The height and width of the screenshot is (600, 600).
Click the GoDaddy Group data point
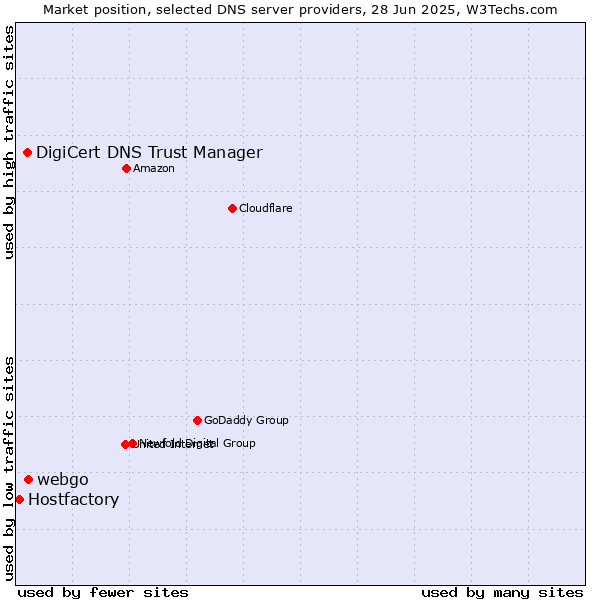click(197, 421)
